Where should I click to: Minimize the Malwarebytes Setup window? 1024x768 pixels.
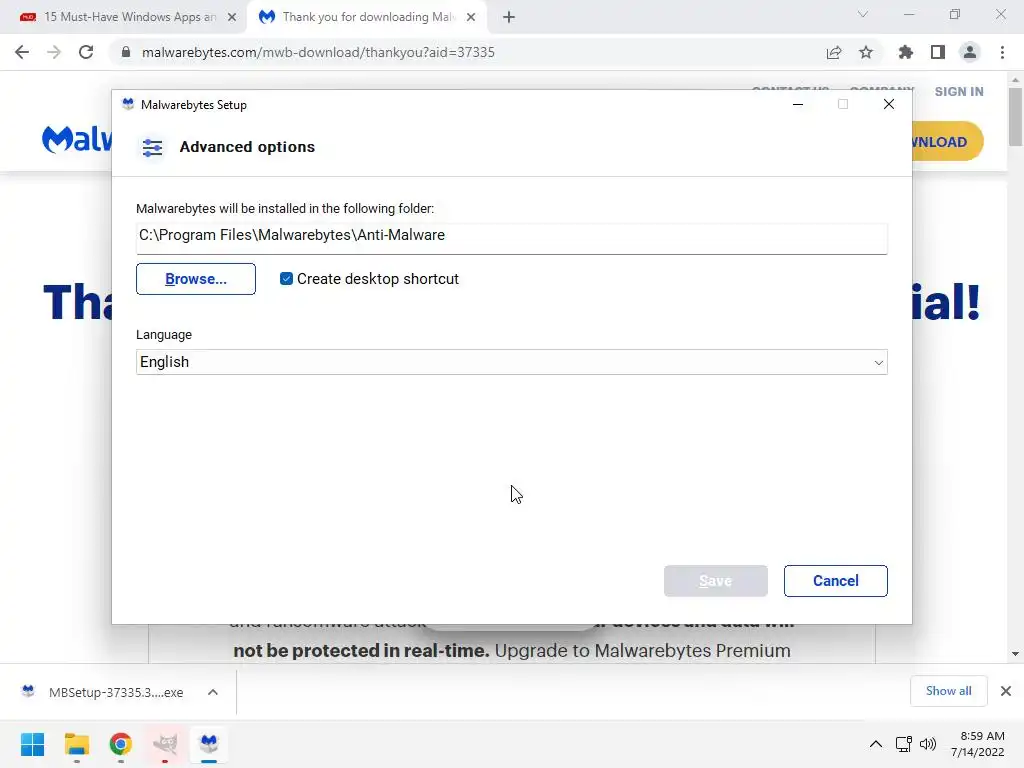tap(797, 104)
